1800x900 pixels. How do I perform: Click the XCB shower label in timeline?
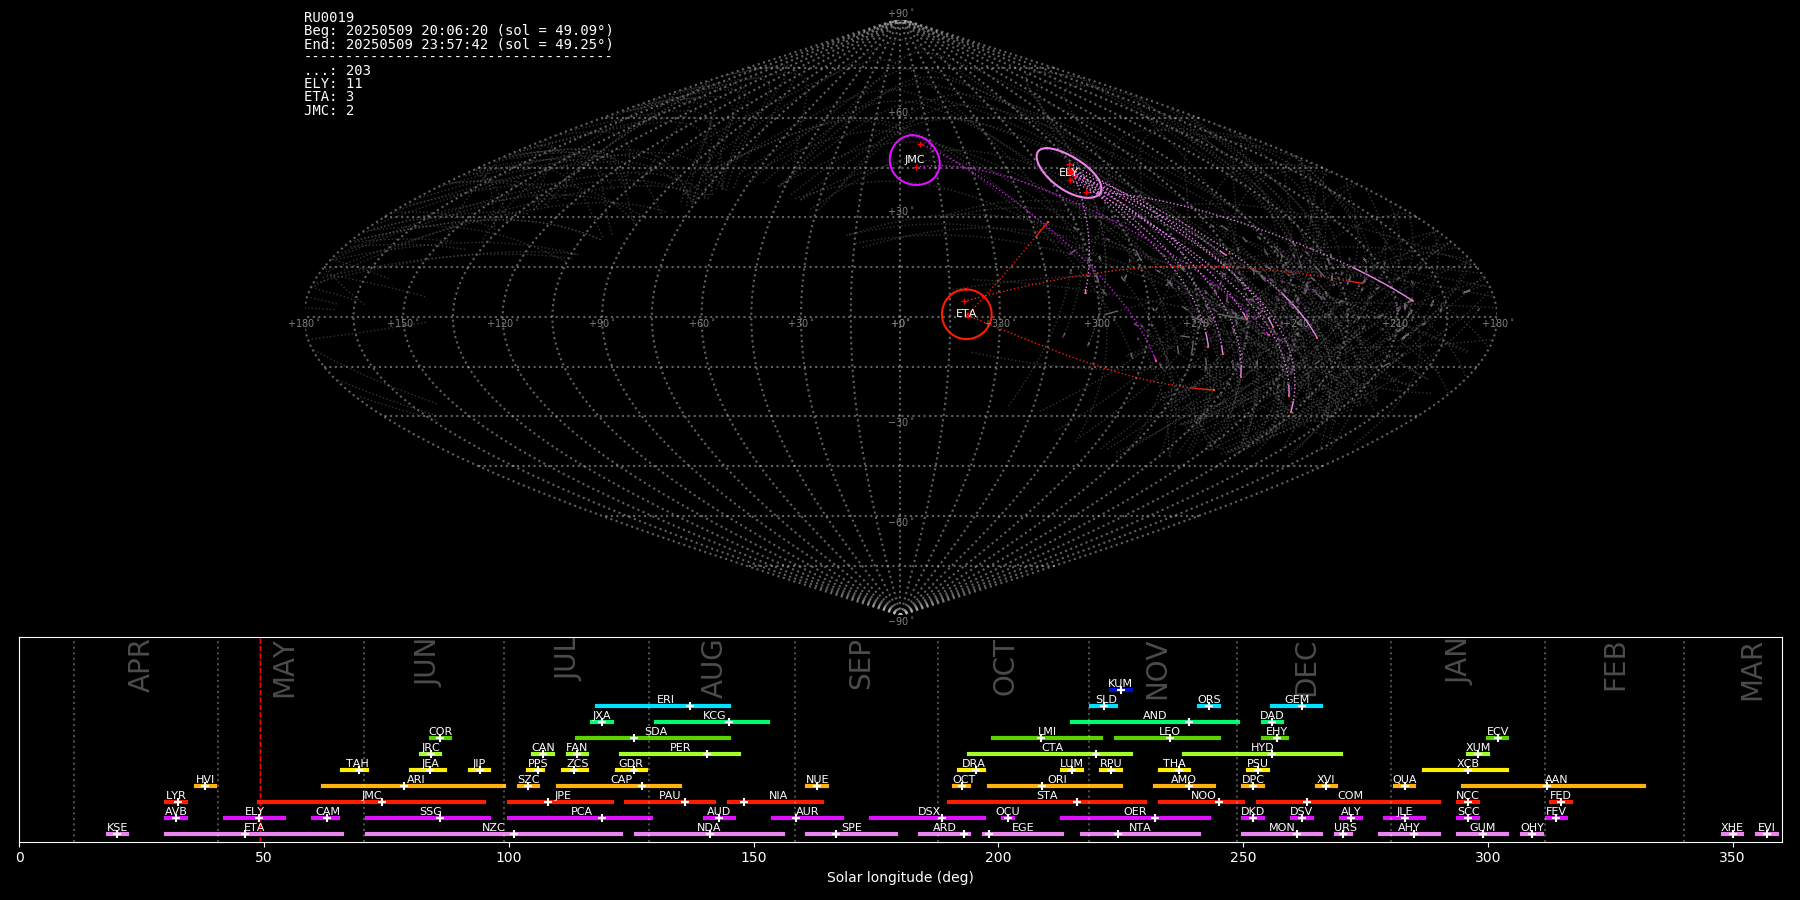(x=1468, y=764)
